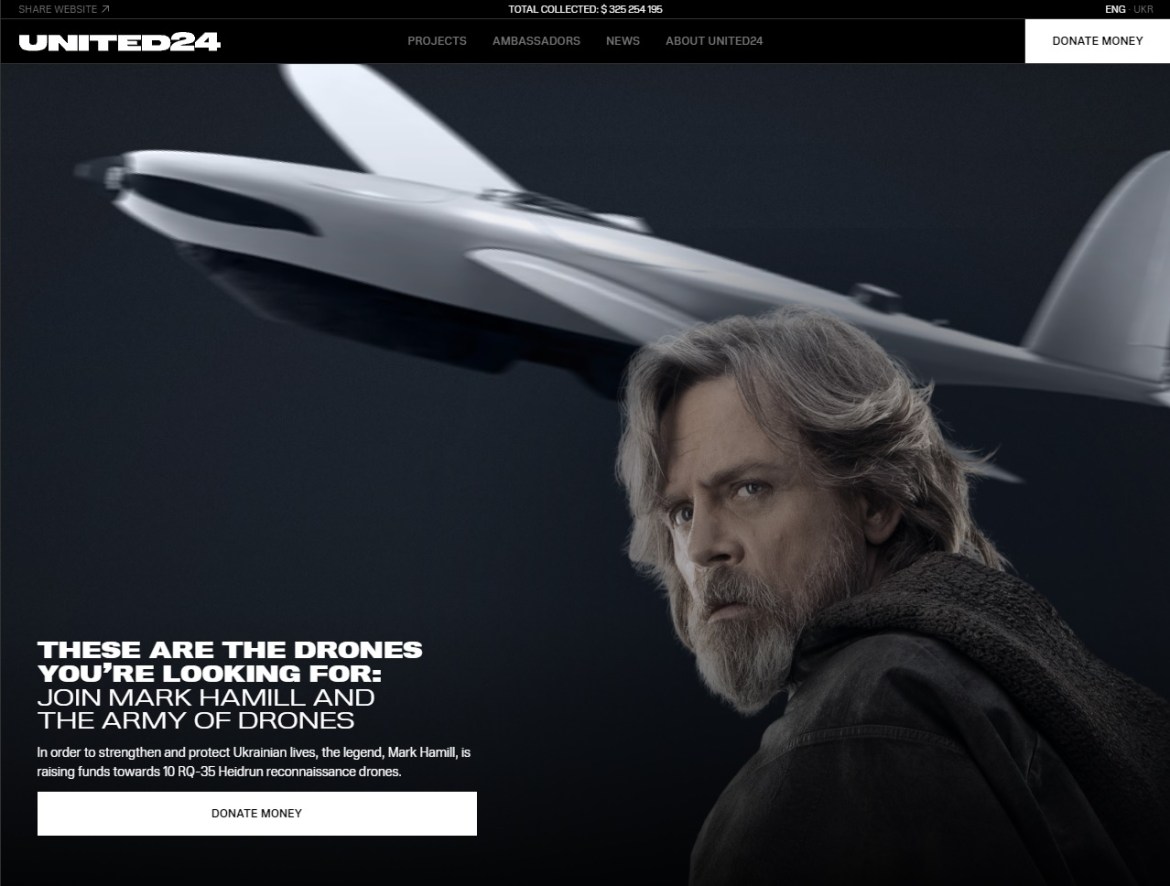
Task: Click the share arrow icon
Action: [x=105, y=9]
